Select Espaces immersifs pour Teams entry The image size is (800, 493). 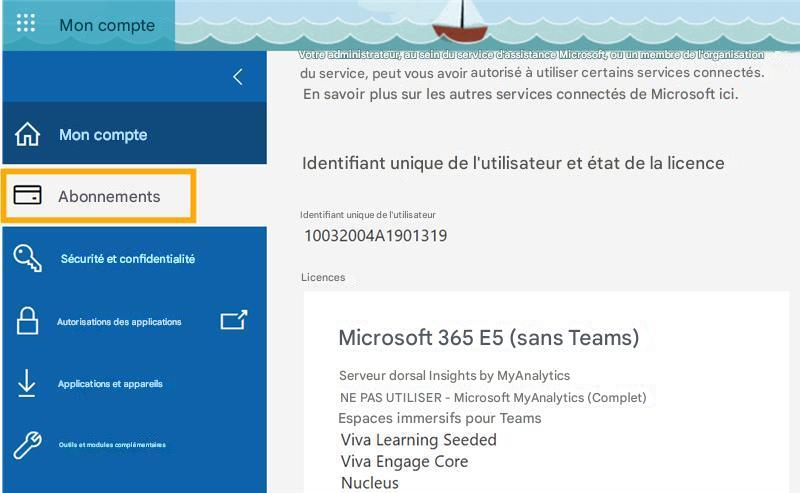[x=440, y=418]
